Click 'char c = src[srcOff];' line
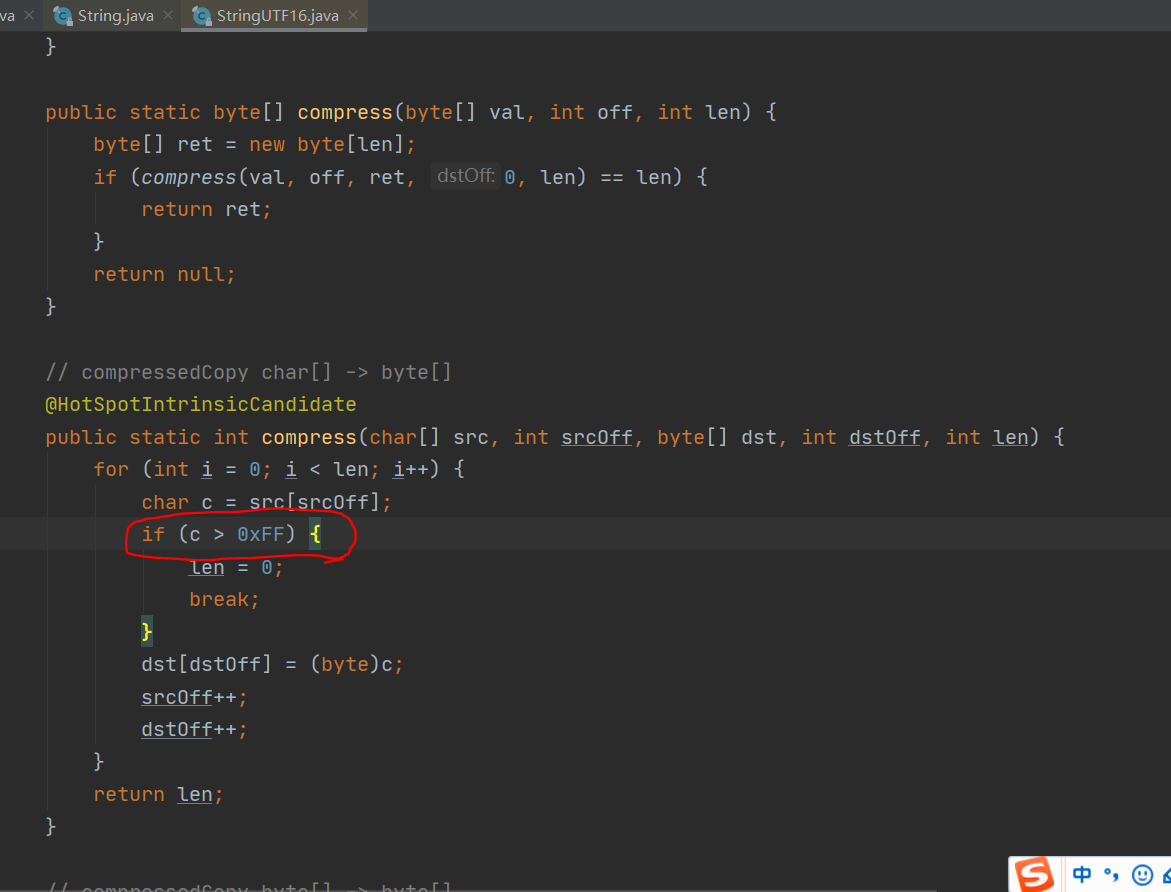The width and height of the screenshot is (1171, 892). click(x=267, y=502)
